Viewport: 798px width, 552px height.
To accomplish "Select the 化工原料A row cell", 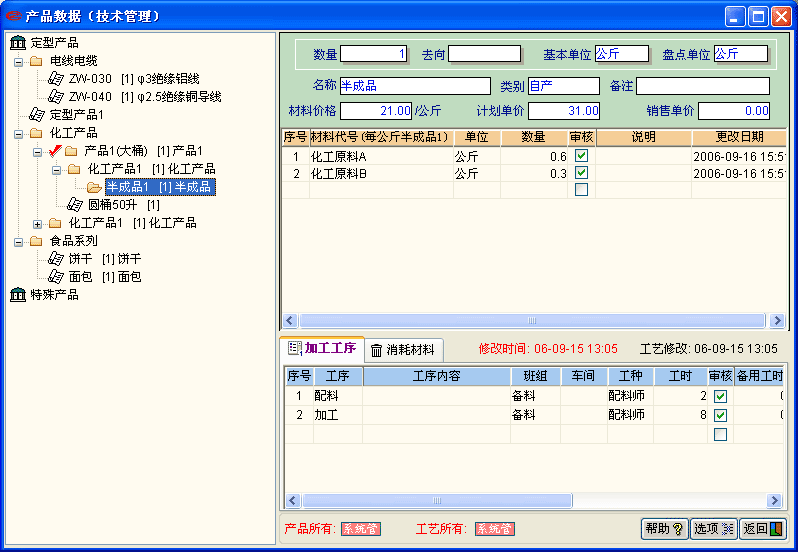I will pyautogui.click(x=381, y=156).
